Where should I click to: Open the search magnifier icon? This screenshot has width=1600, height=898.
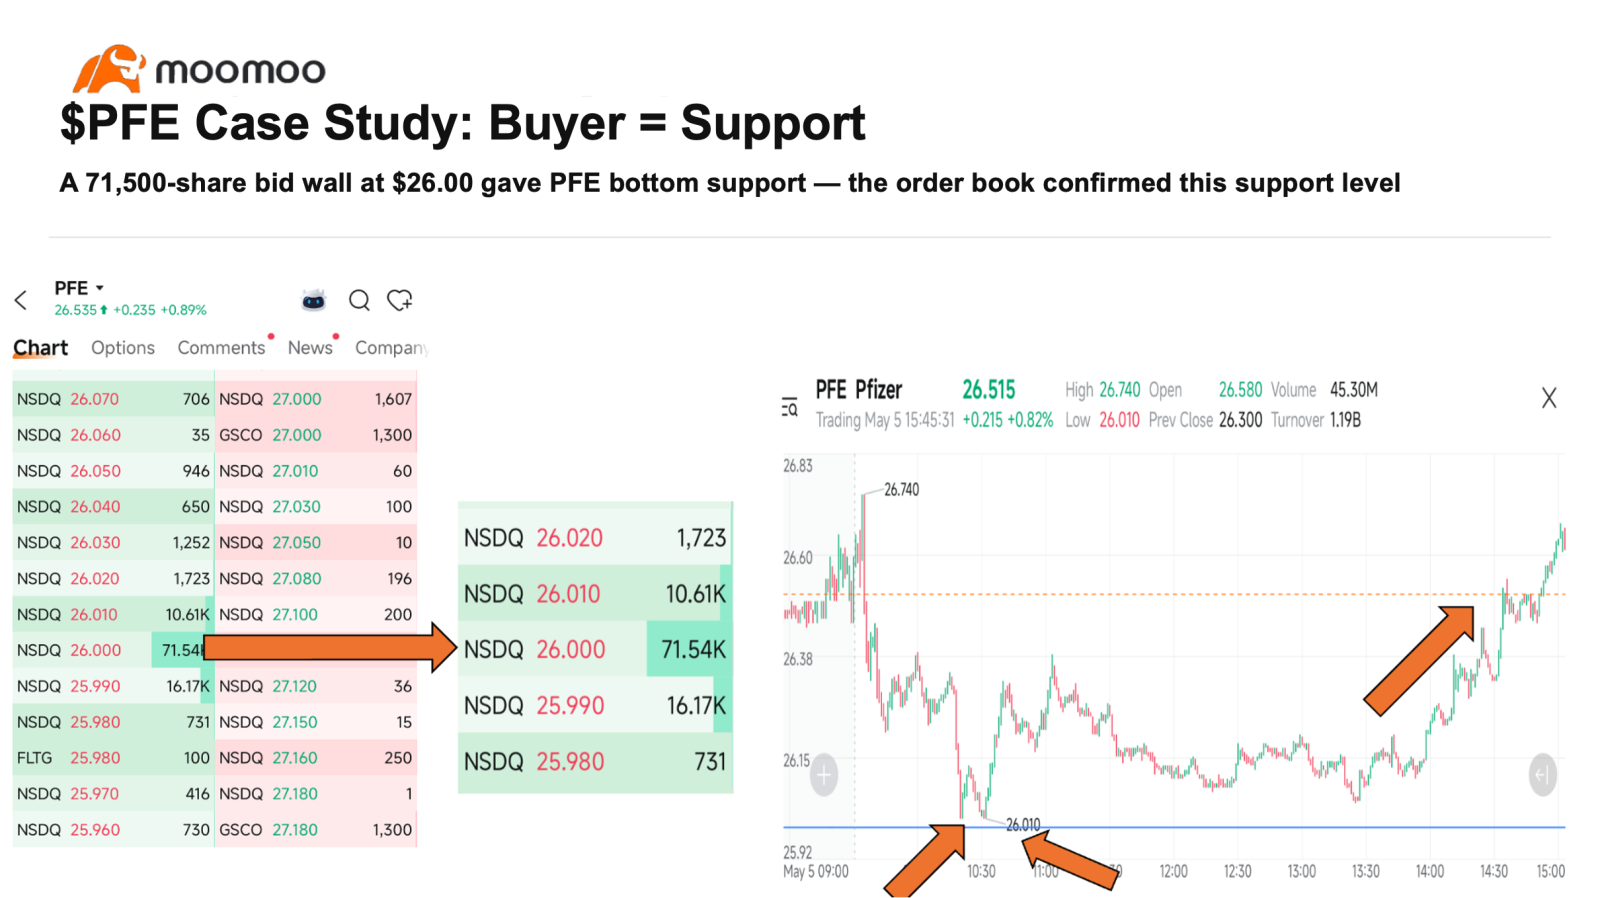tap(359, 300)
